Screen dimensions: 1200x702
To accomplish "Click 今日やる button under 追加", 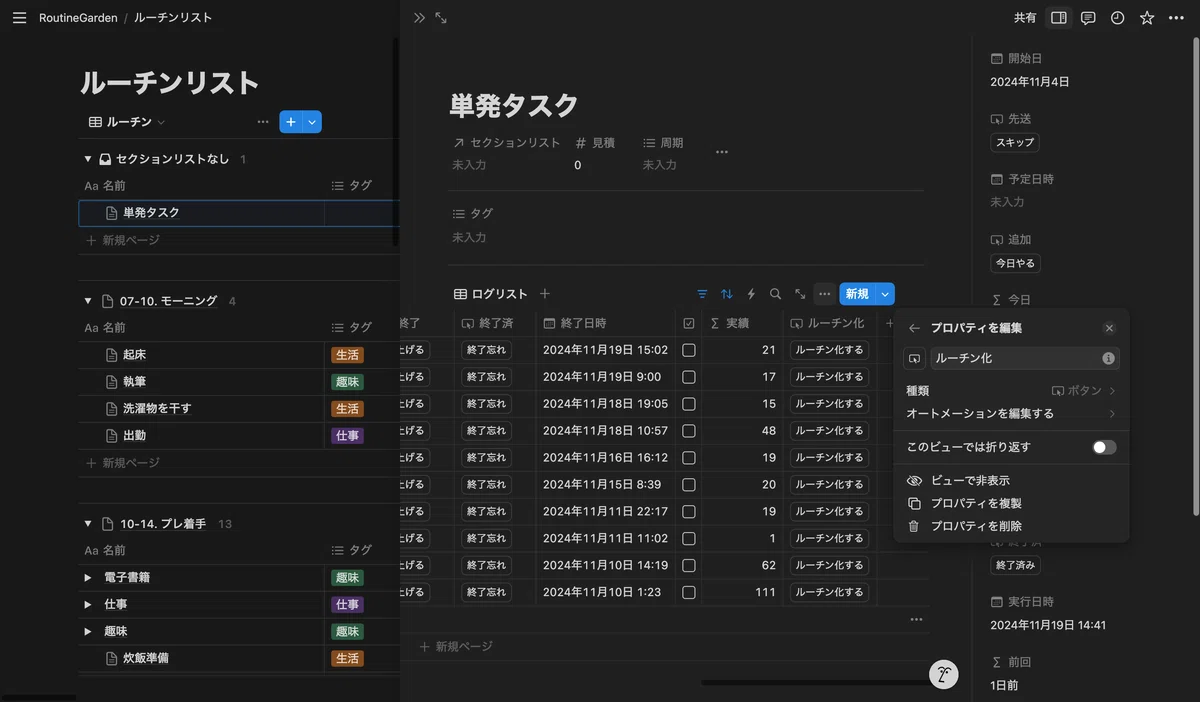I will coord(1015,263).
